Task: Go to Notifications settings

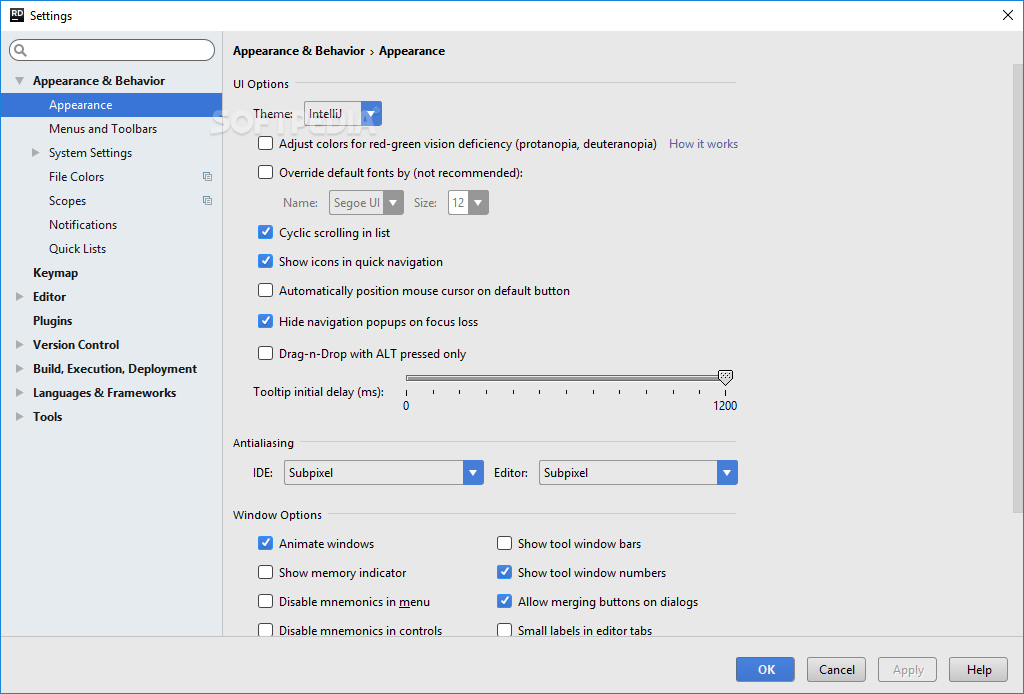Action: 83,225
